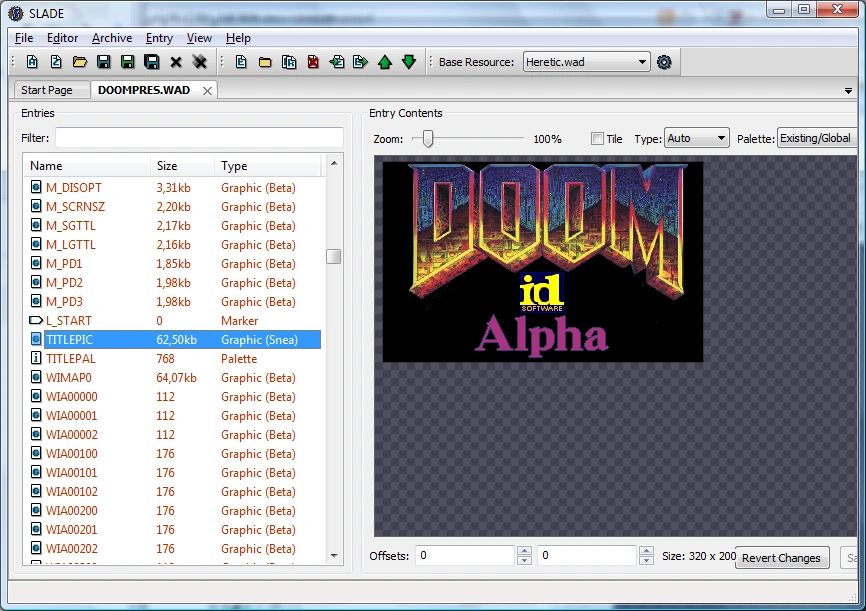This screenshot has width=866, height=611.
Task: Click the Close All double-X icon
Action: (x=199, y=62)
